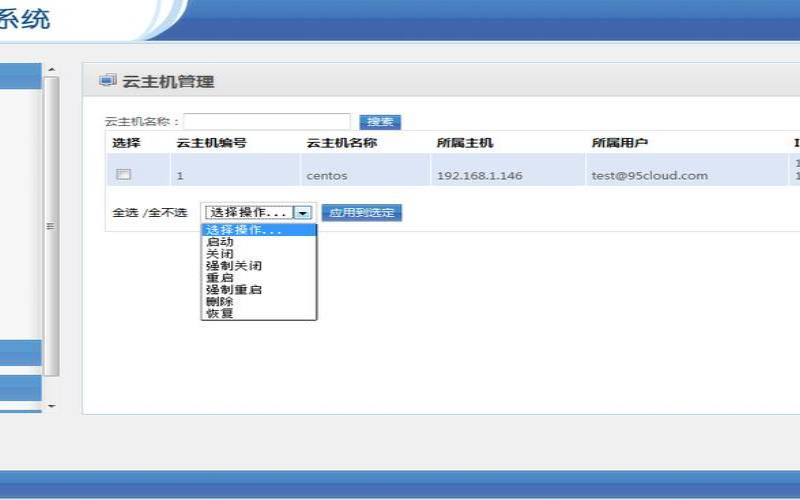Select 重启 in the dropdown list
The width and height of the screenshot is (800, 500).
[219, 278]
